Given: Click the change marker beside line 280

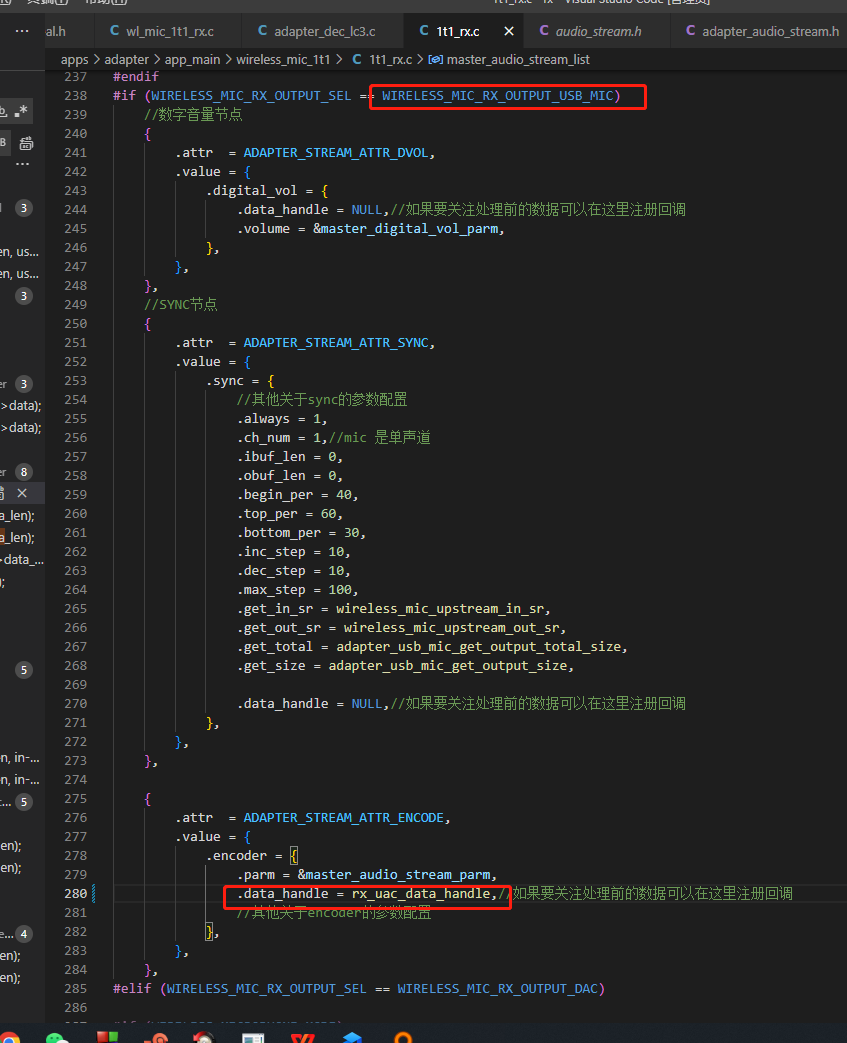Looking at the screenshot, I should 94,893.
